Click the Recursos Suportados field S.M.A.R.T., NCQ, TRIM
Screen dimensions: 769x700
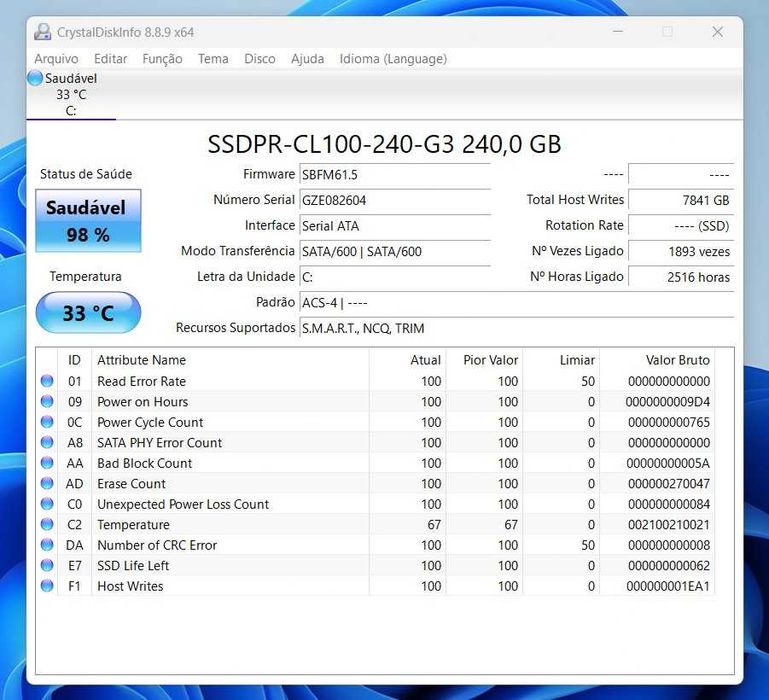[516, 328]
